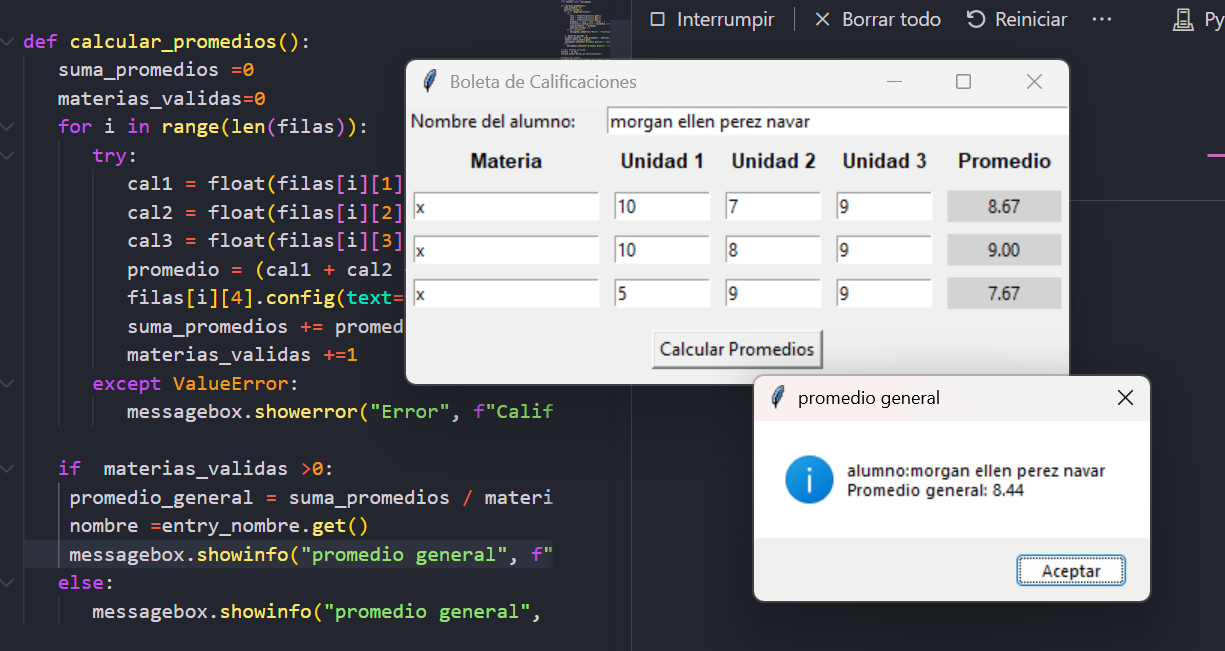Collapse the def calcular_promedios function fold
1225x651 pixels.
coord(8,42)
